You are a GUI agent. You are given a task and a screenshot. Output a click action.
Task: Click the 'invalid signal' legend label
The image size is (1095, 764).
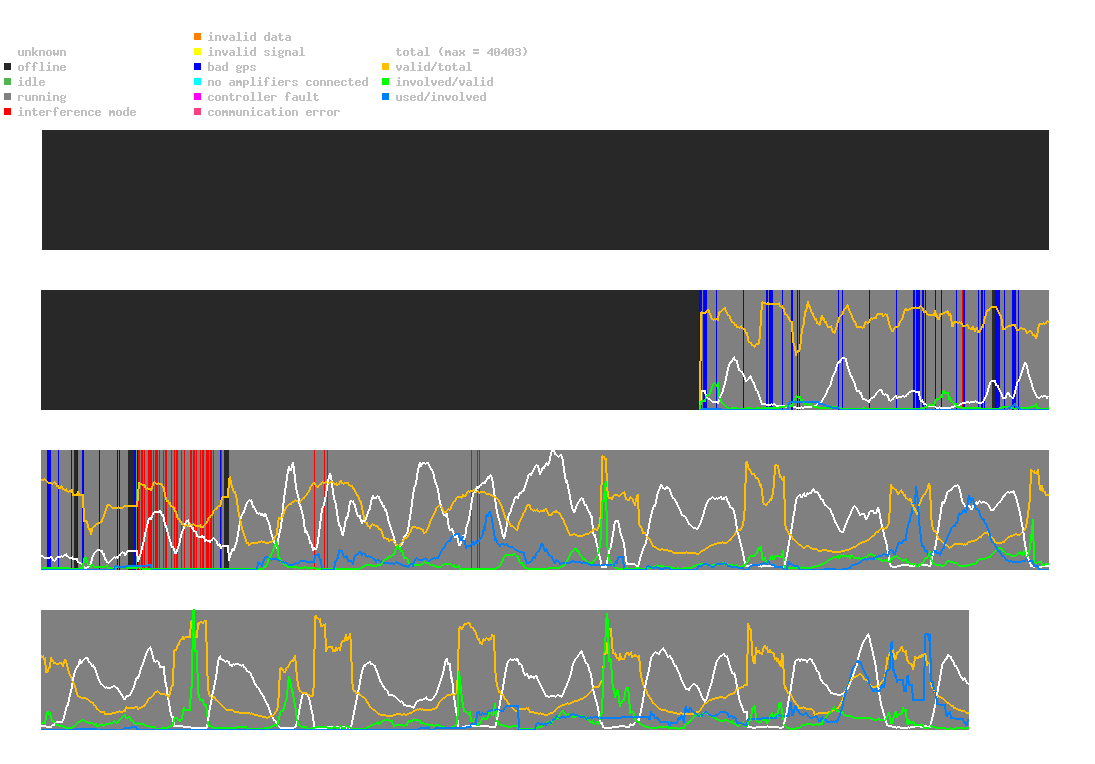click(x=256, y=52)
